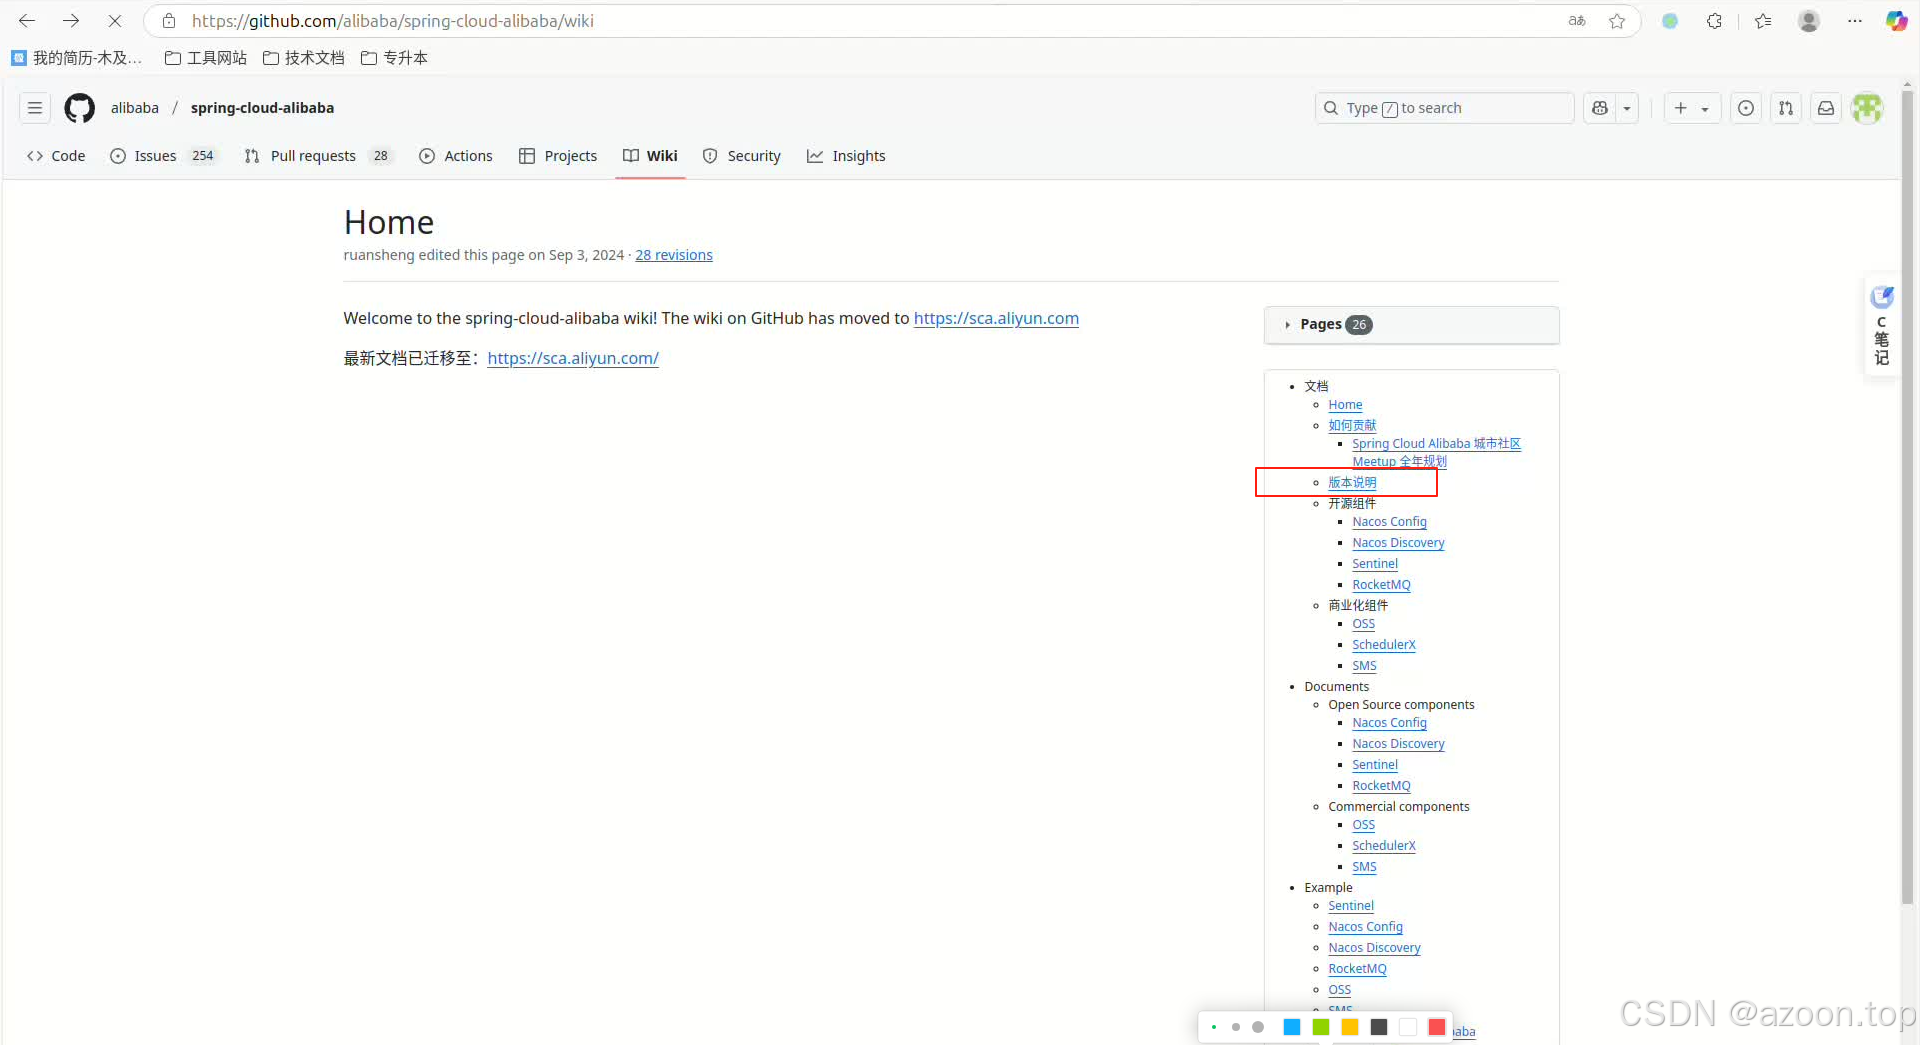
Task: Click the GitHub Octocat logo
Action: [x=80, y=108]
